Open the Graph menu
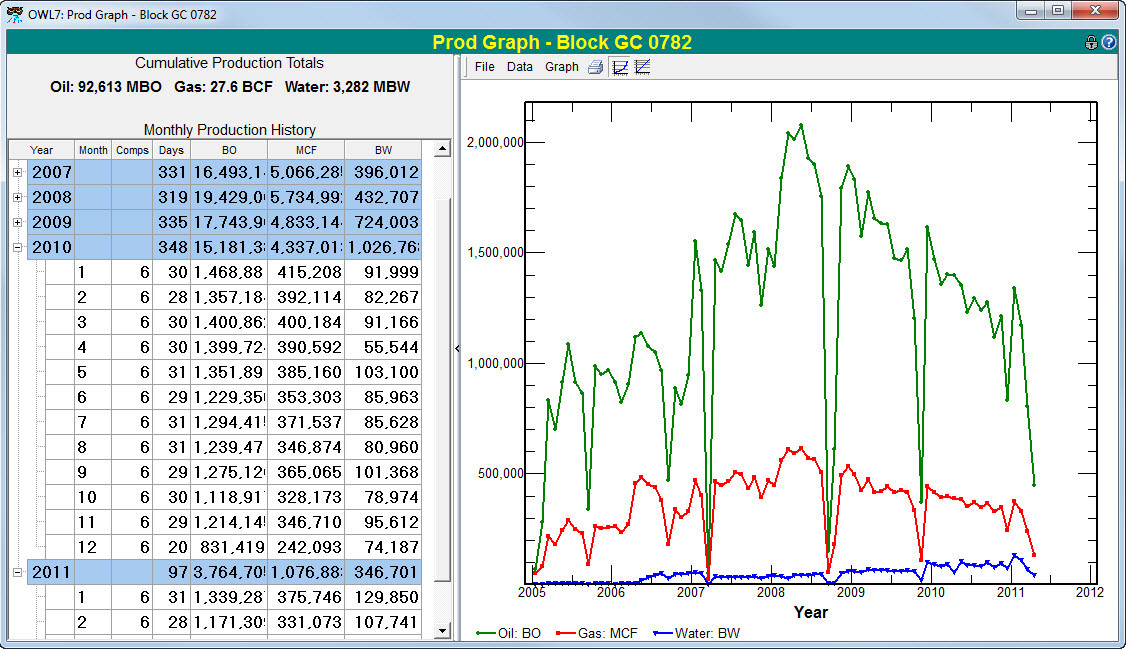Screen dimensions: 1126x649 562,67
